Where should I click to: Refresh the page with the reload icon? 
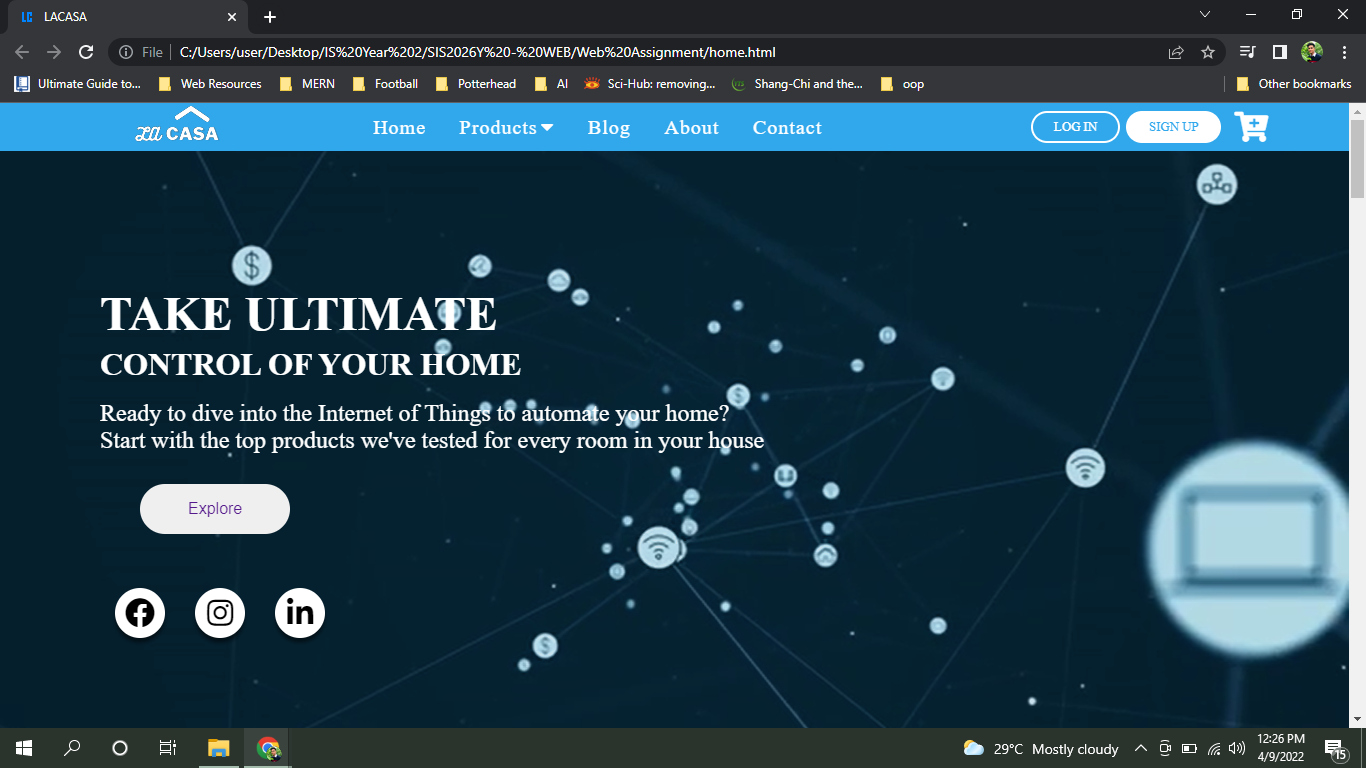pyautogui.click(x=86, y=52)
